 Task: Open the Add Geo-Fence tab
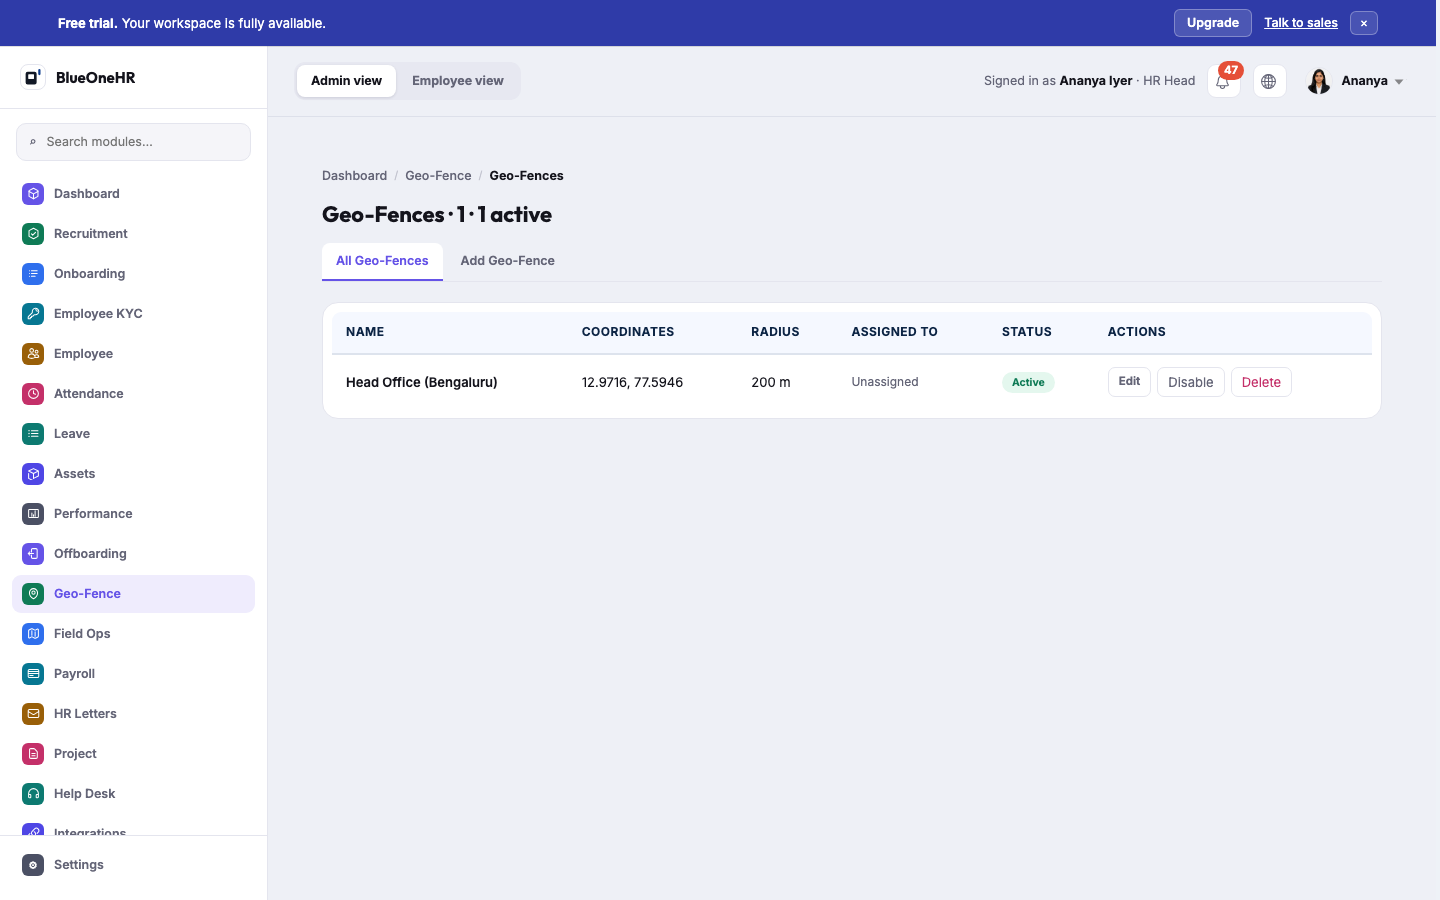508,261
